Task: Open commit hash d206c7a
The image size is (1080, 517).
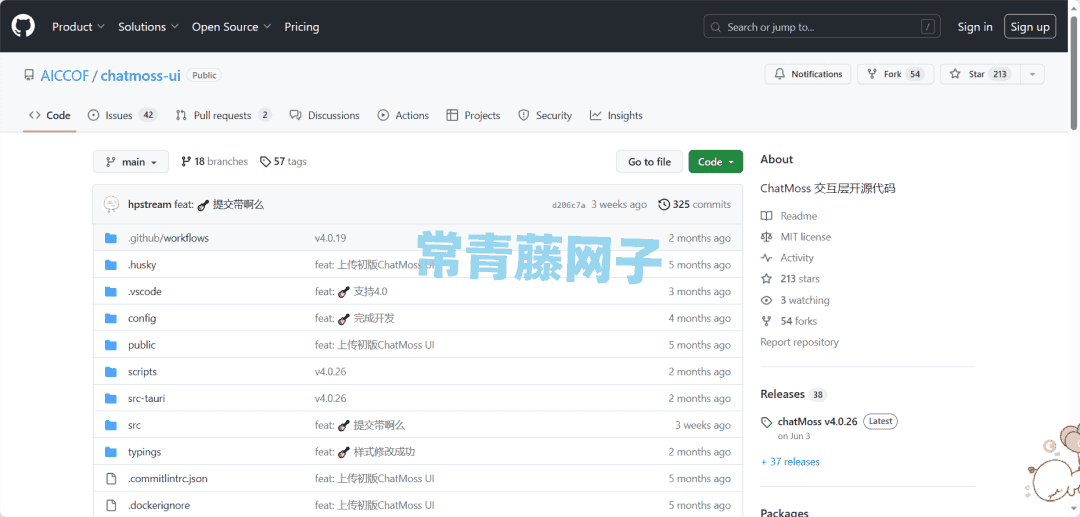Action: coord(569,205)
